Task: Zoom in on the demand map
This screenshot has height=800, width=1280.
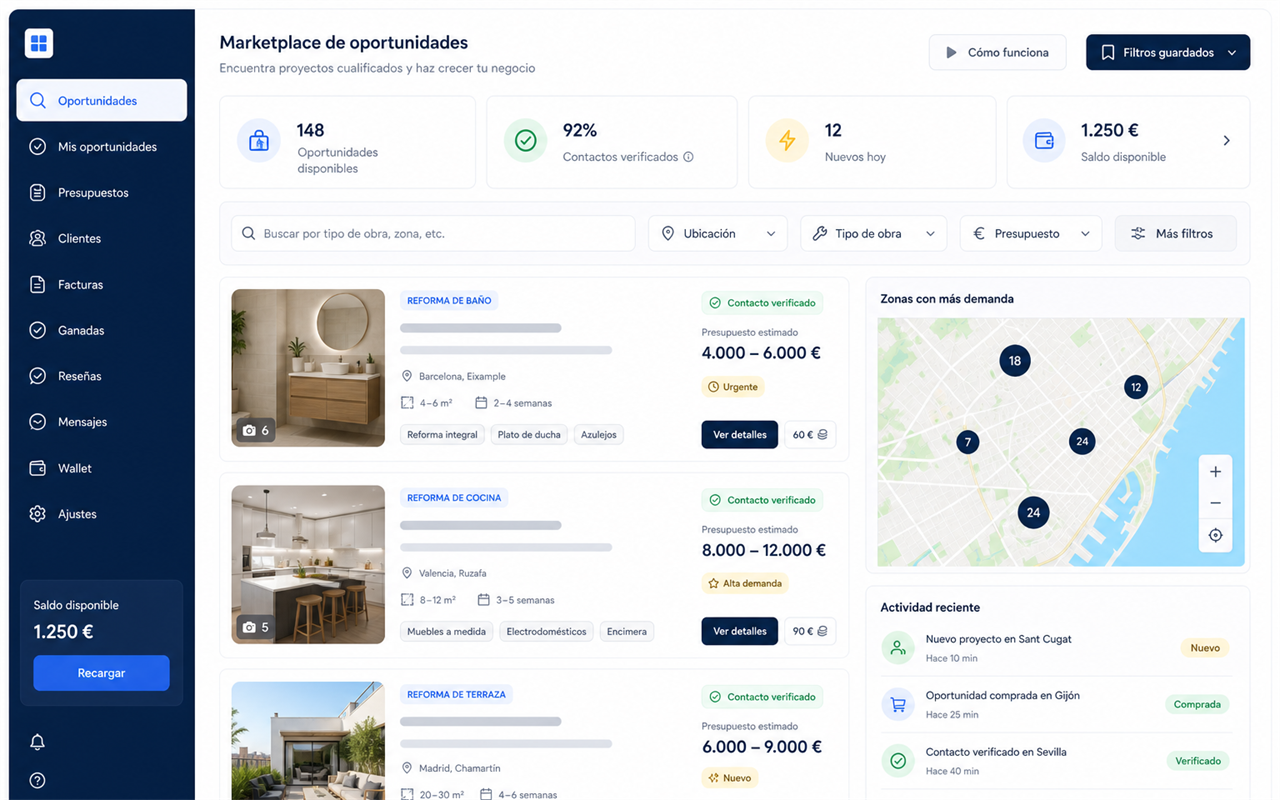Action: point(1216,472)
